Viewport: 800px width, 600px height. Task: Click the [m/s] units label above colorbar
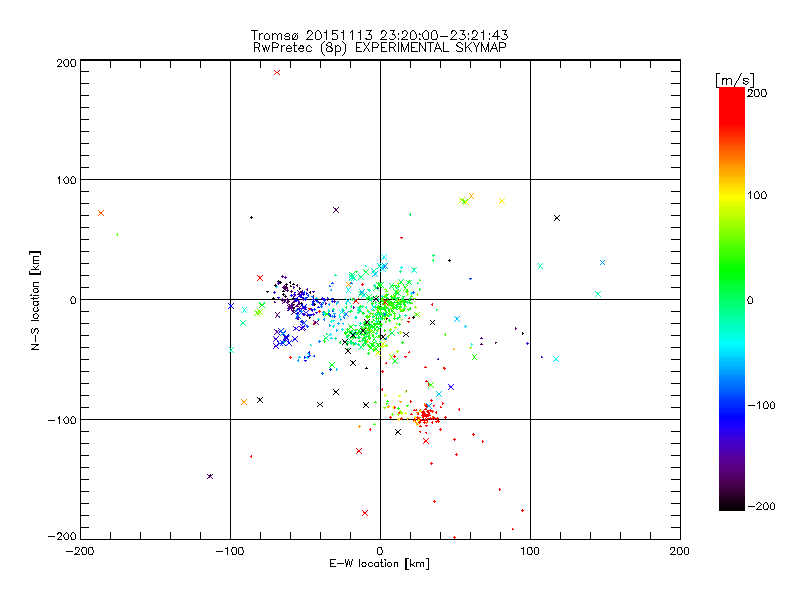[x=735, y=80]
